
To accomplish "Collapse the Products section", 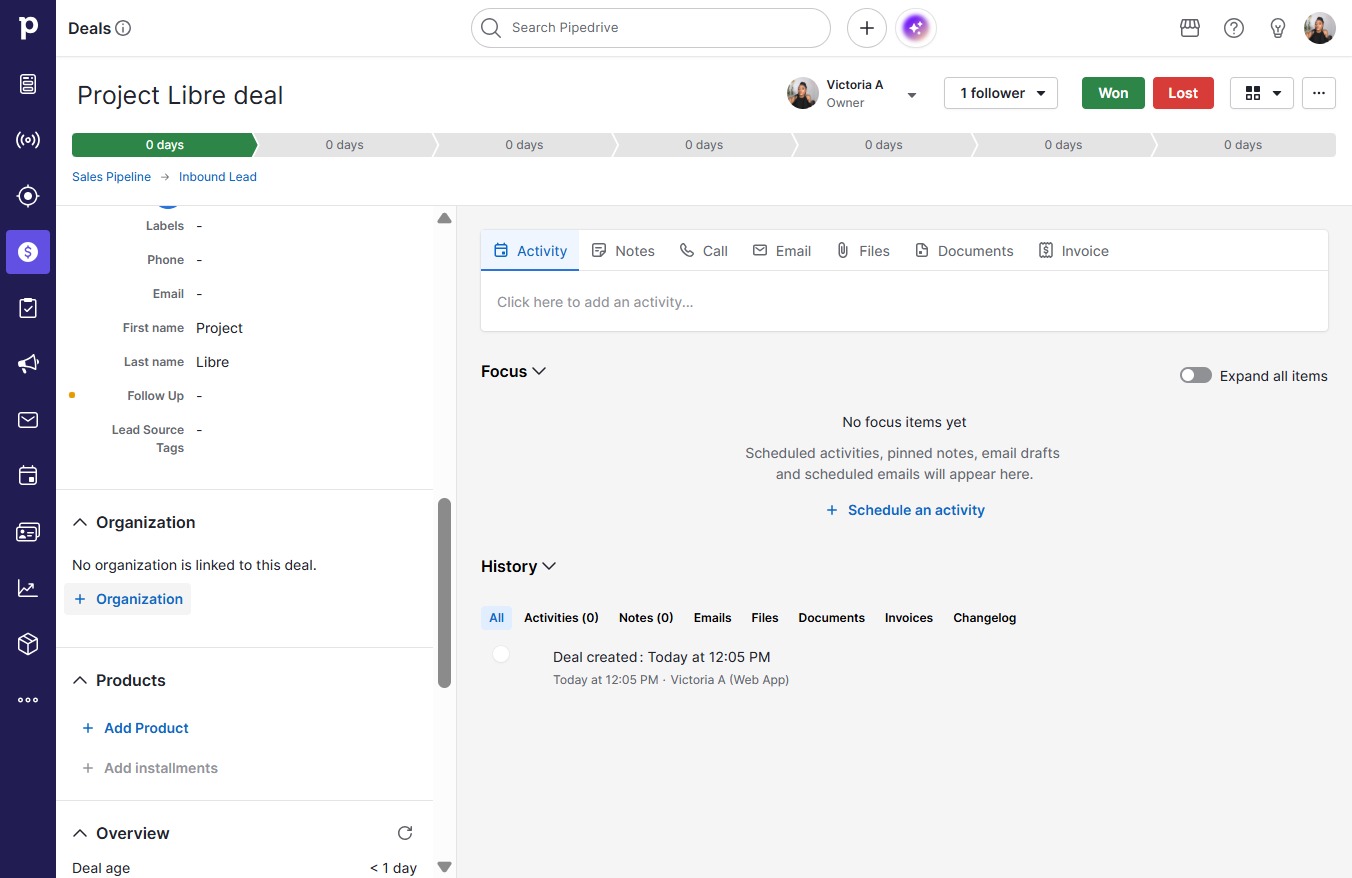I will pos(81,680).
